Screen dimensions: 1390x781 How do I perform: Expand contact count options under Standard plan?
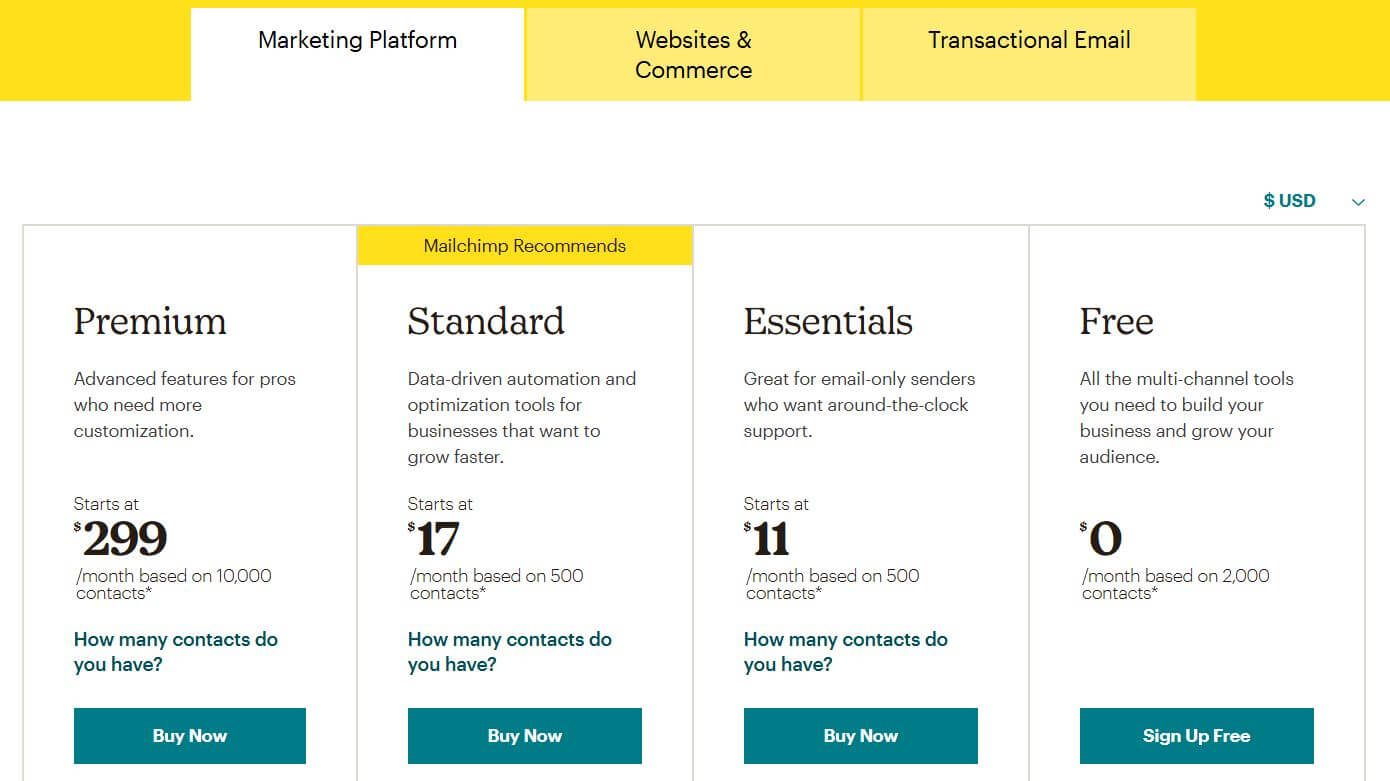click(x=510, y=652)
